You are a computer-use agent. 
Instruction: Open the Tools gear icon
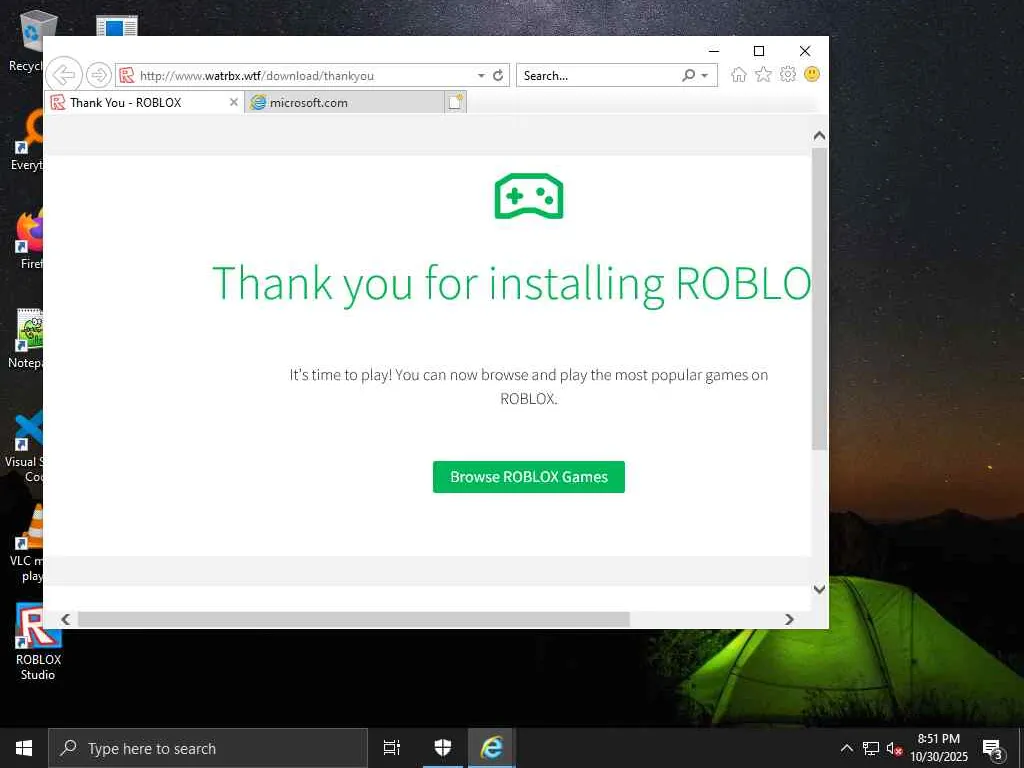(788, 74)
